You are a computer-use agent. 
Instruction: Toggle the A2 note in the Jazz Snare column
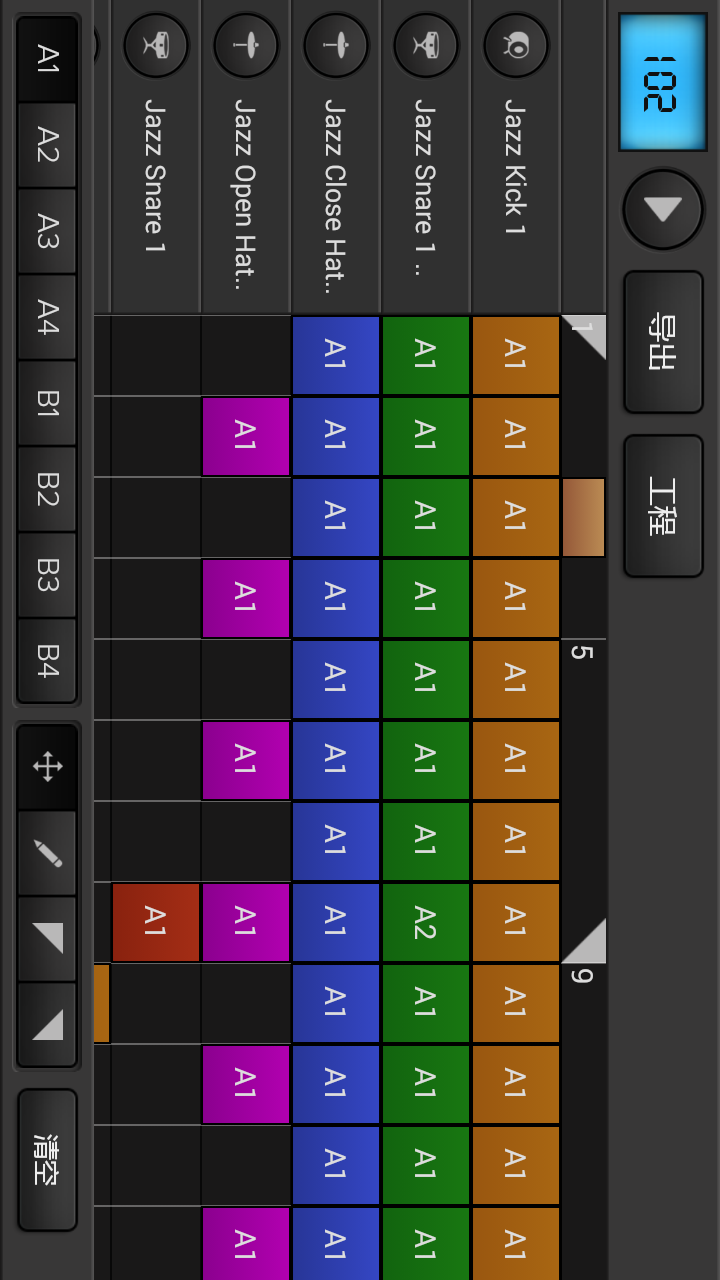point(425,922)
